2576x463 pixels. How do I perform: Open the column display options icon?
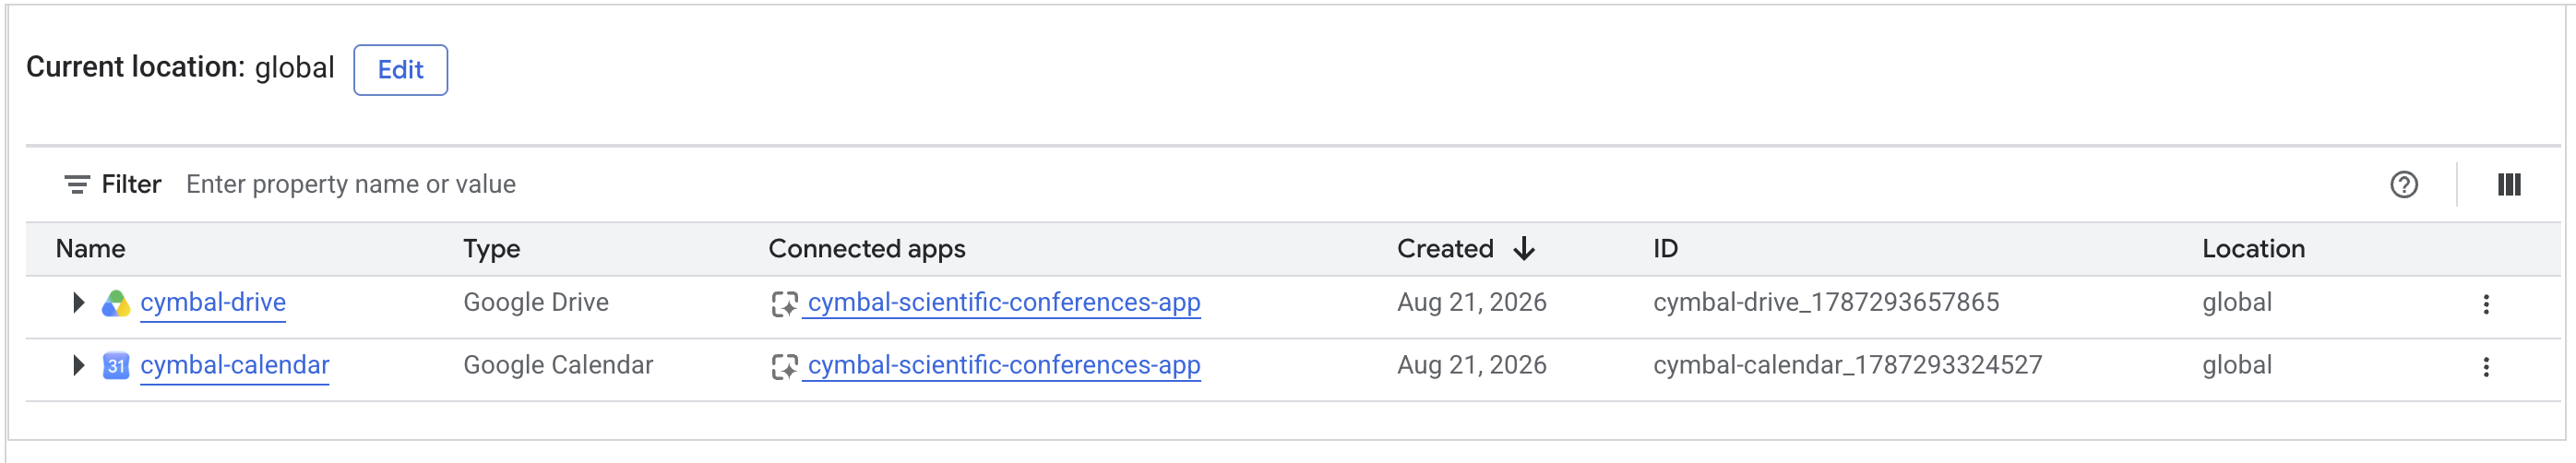(x=2509, y=185)
